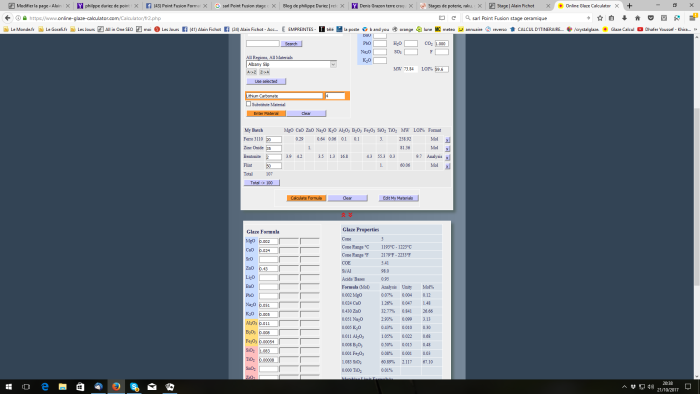
Task: Sort materials A to Z
Action: coord(252,72)
